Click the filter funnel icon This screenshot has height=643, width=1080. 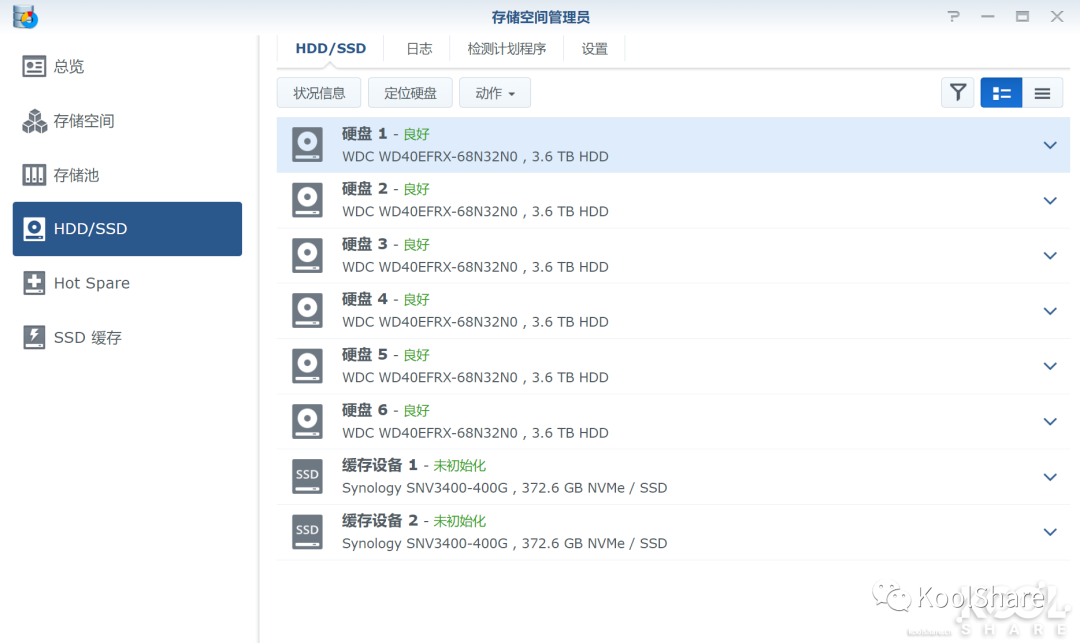tap(957, 93)
